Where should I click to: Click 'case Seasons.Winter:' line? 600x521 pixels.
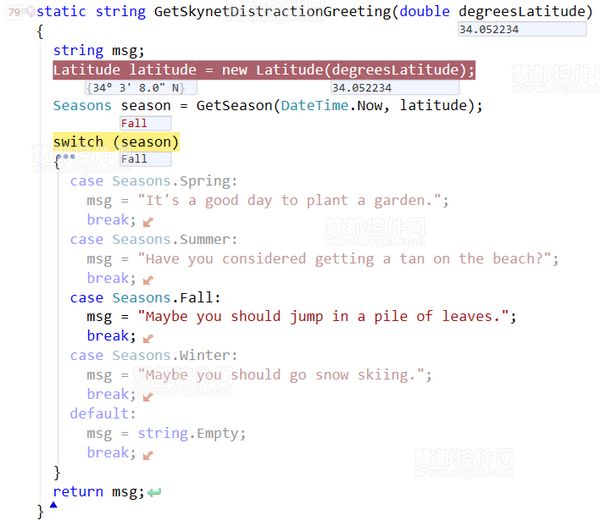154,355
